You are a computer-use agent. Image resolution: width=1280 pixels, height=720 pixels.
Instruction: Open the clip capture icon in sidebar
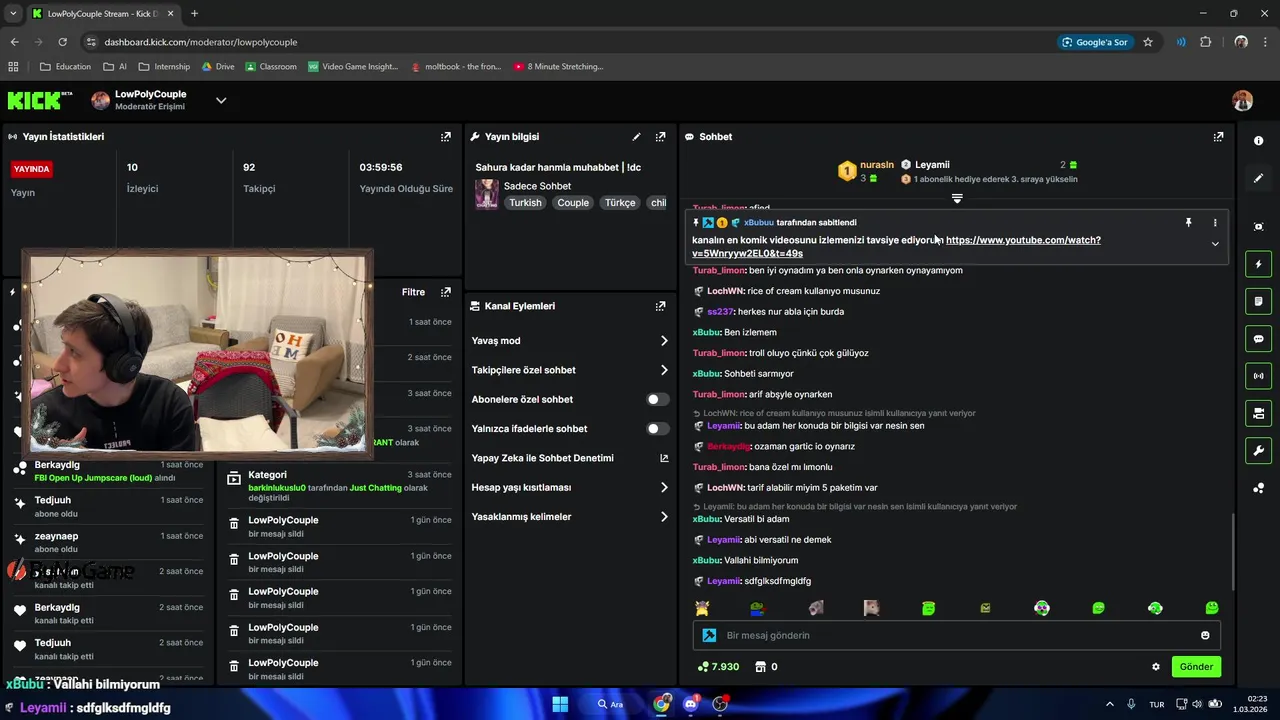tap(1258, 227)
